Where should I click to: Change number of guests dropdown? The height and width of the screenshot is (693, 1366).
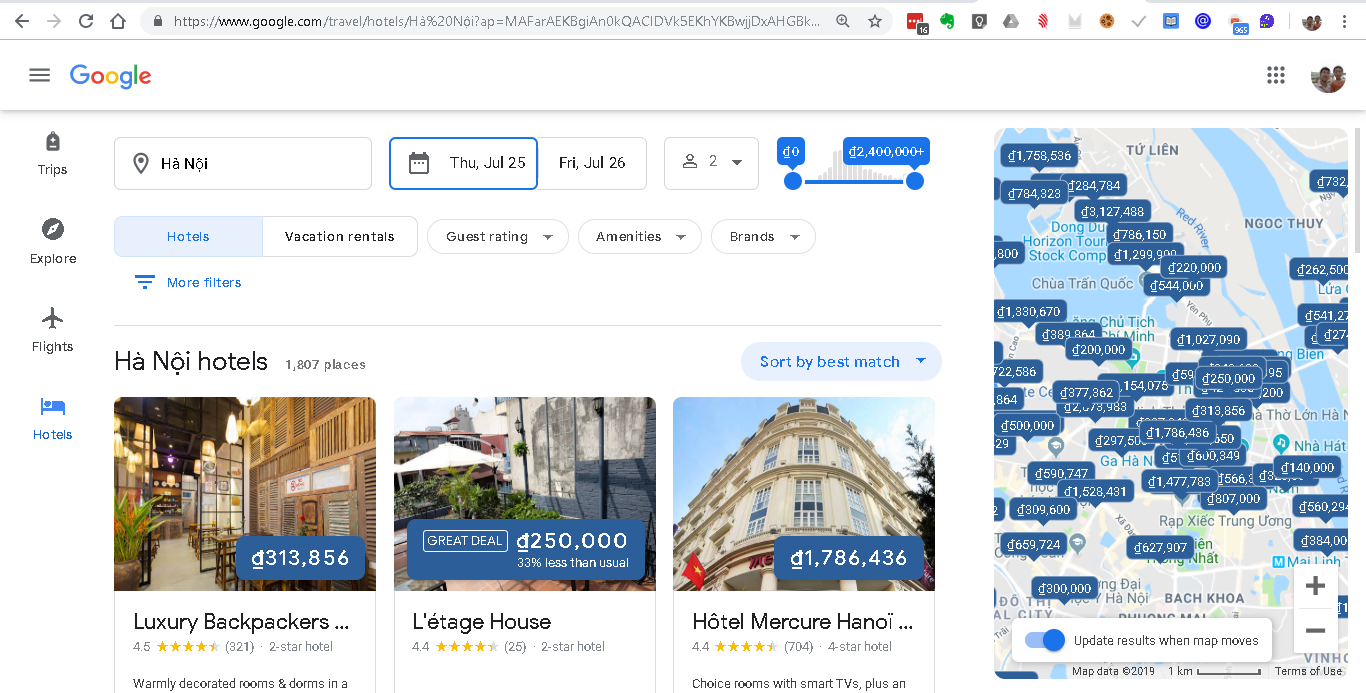[711, 162]
